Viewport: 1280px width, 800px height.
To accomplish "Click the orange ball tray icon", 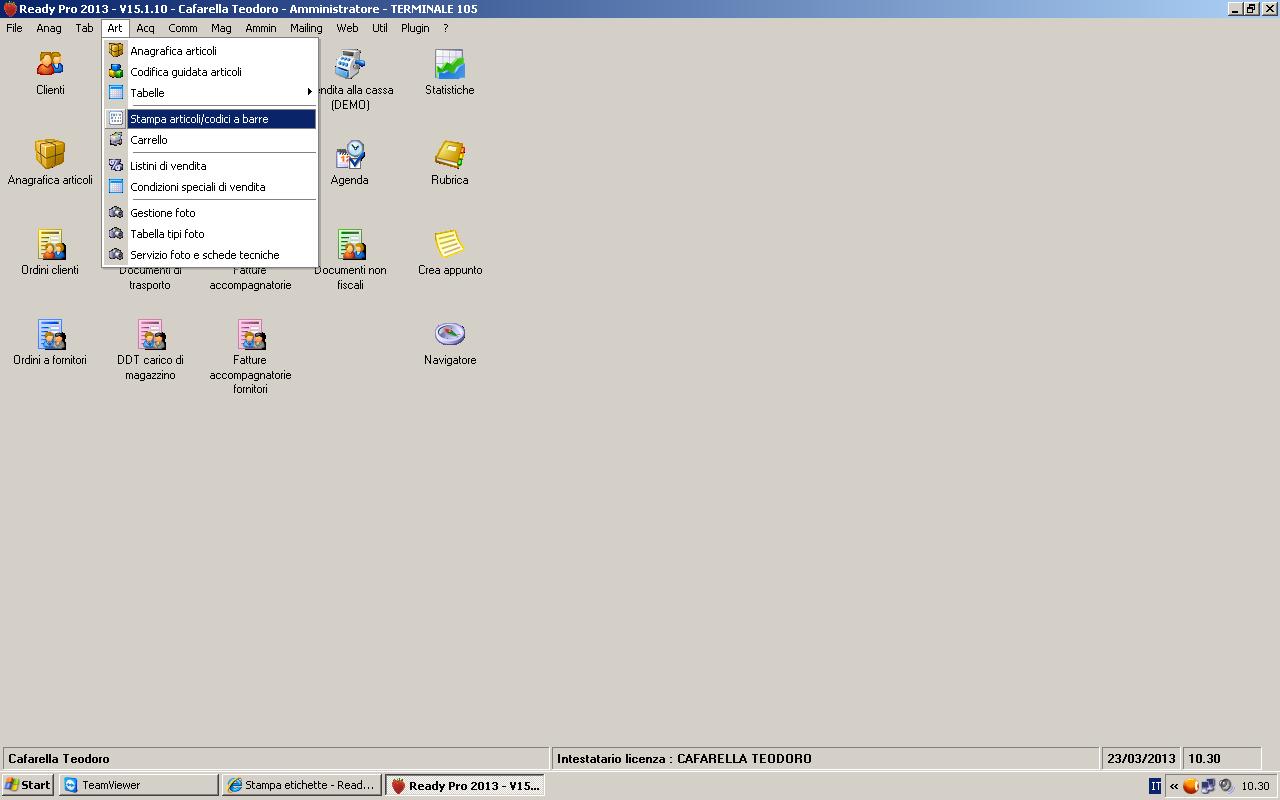I will (x=1190, y=786).
